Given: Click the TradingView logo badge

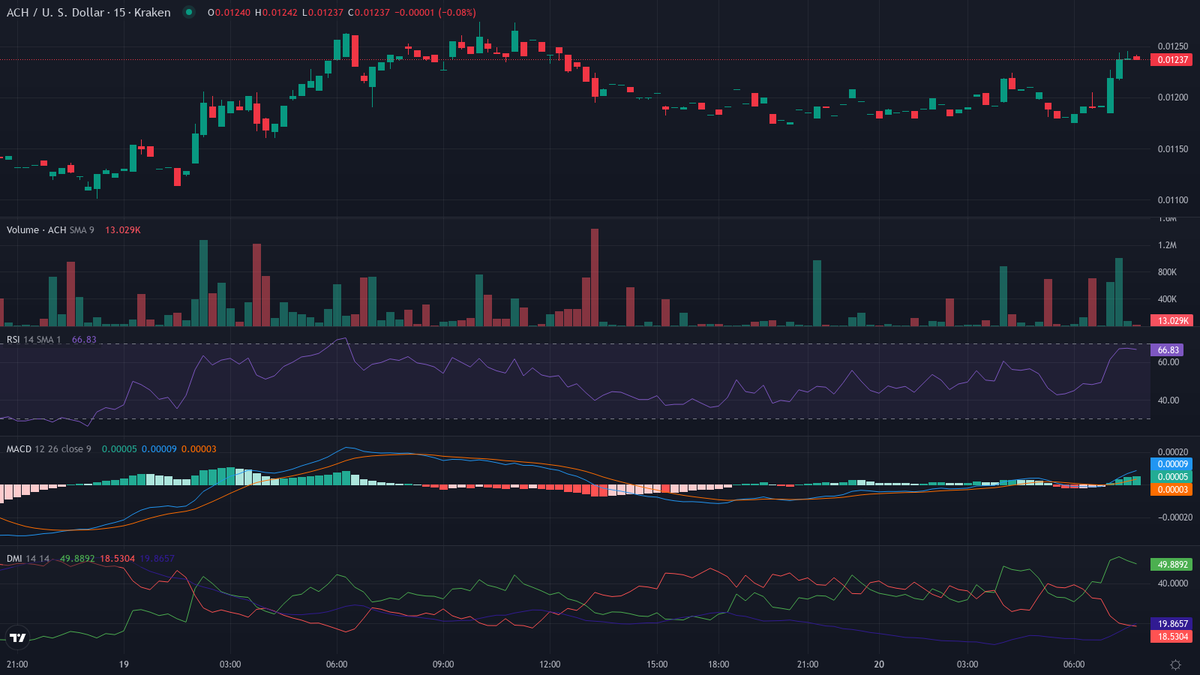Looking at the screenshot, I should click(x=17, y=637).
